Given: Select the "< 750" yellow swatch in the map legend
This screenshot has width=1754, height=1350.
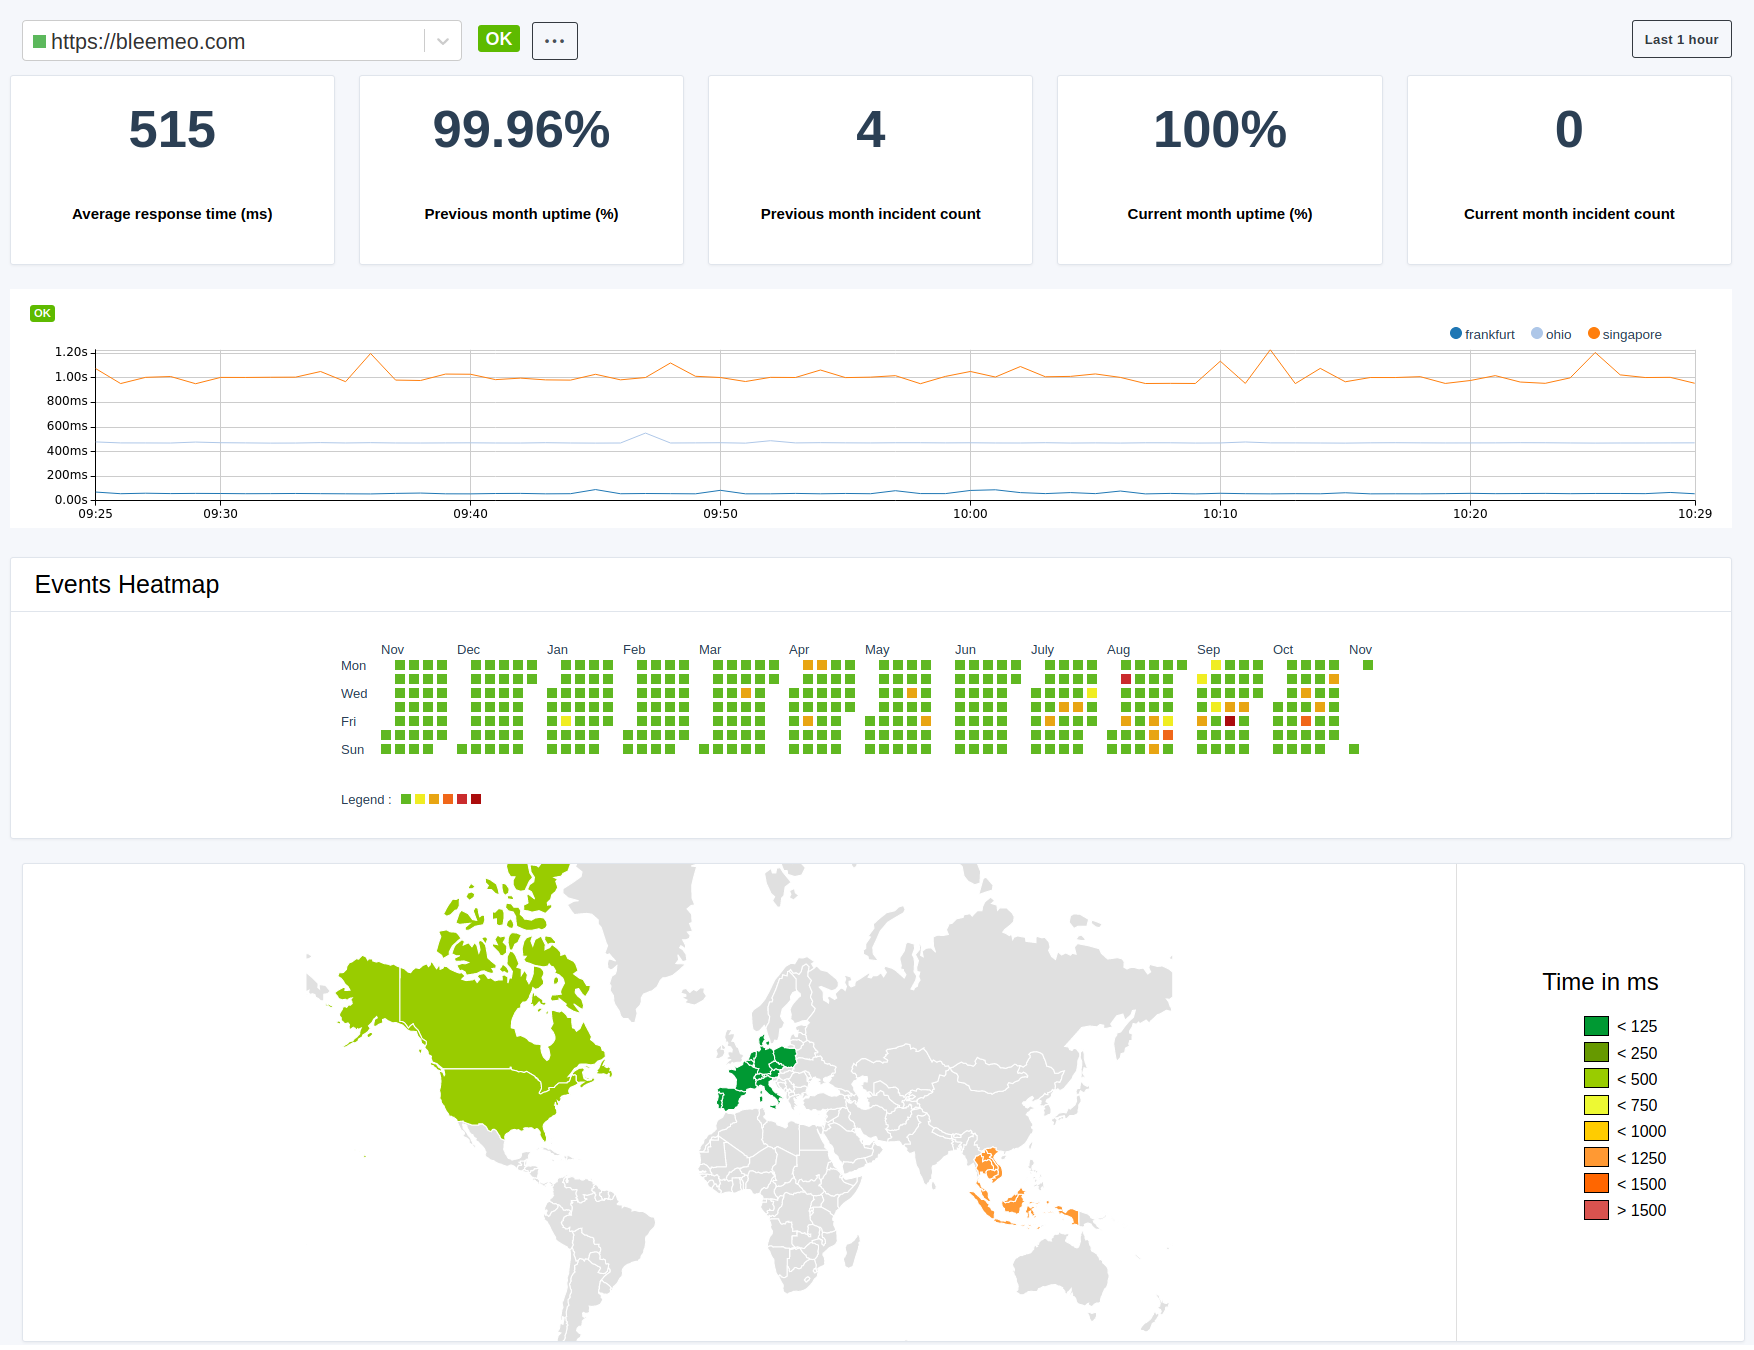Looking at the screenshot, I should (x=1597, y=1105).
